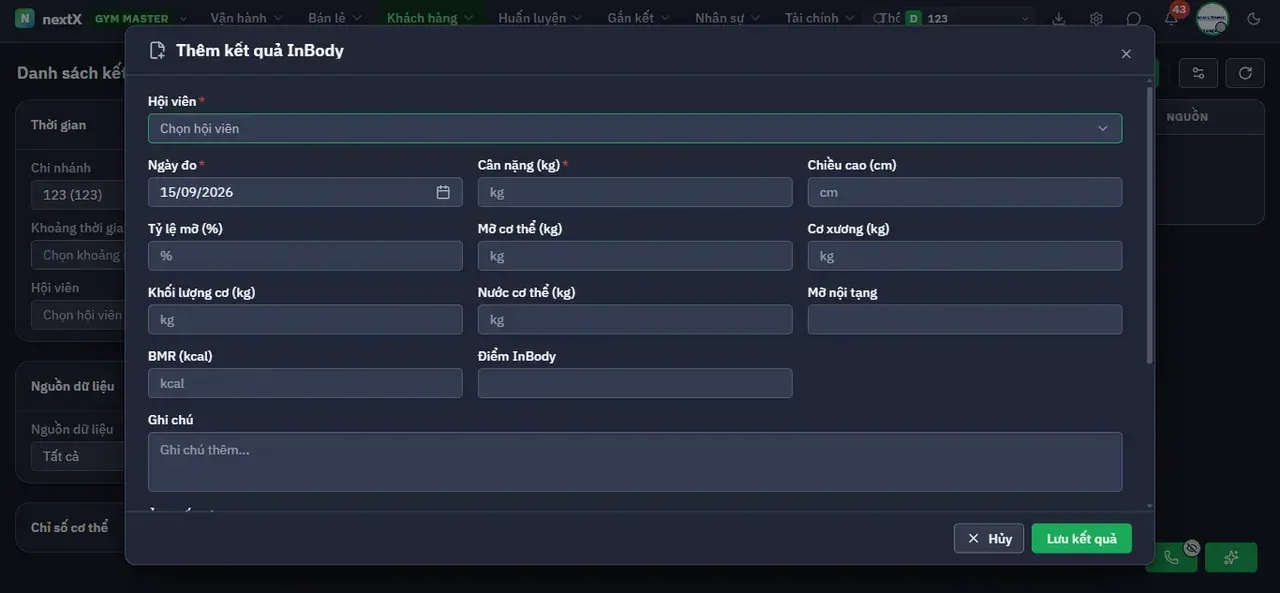
Task: Open the Chọn hội viên dropdown in dialog
Action: coord(635,128)
